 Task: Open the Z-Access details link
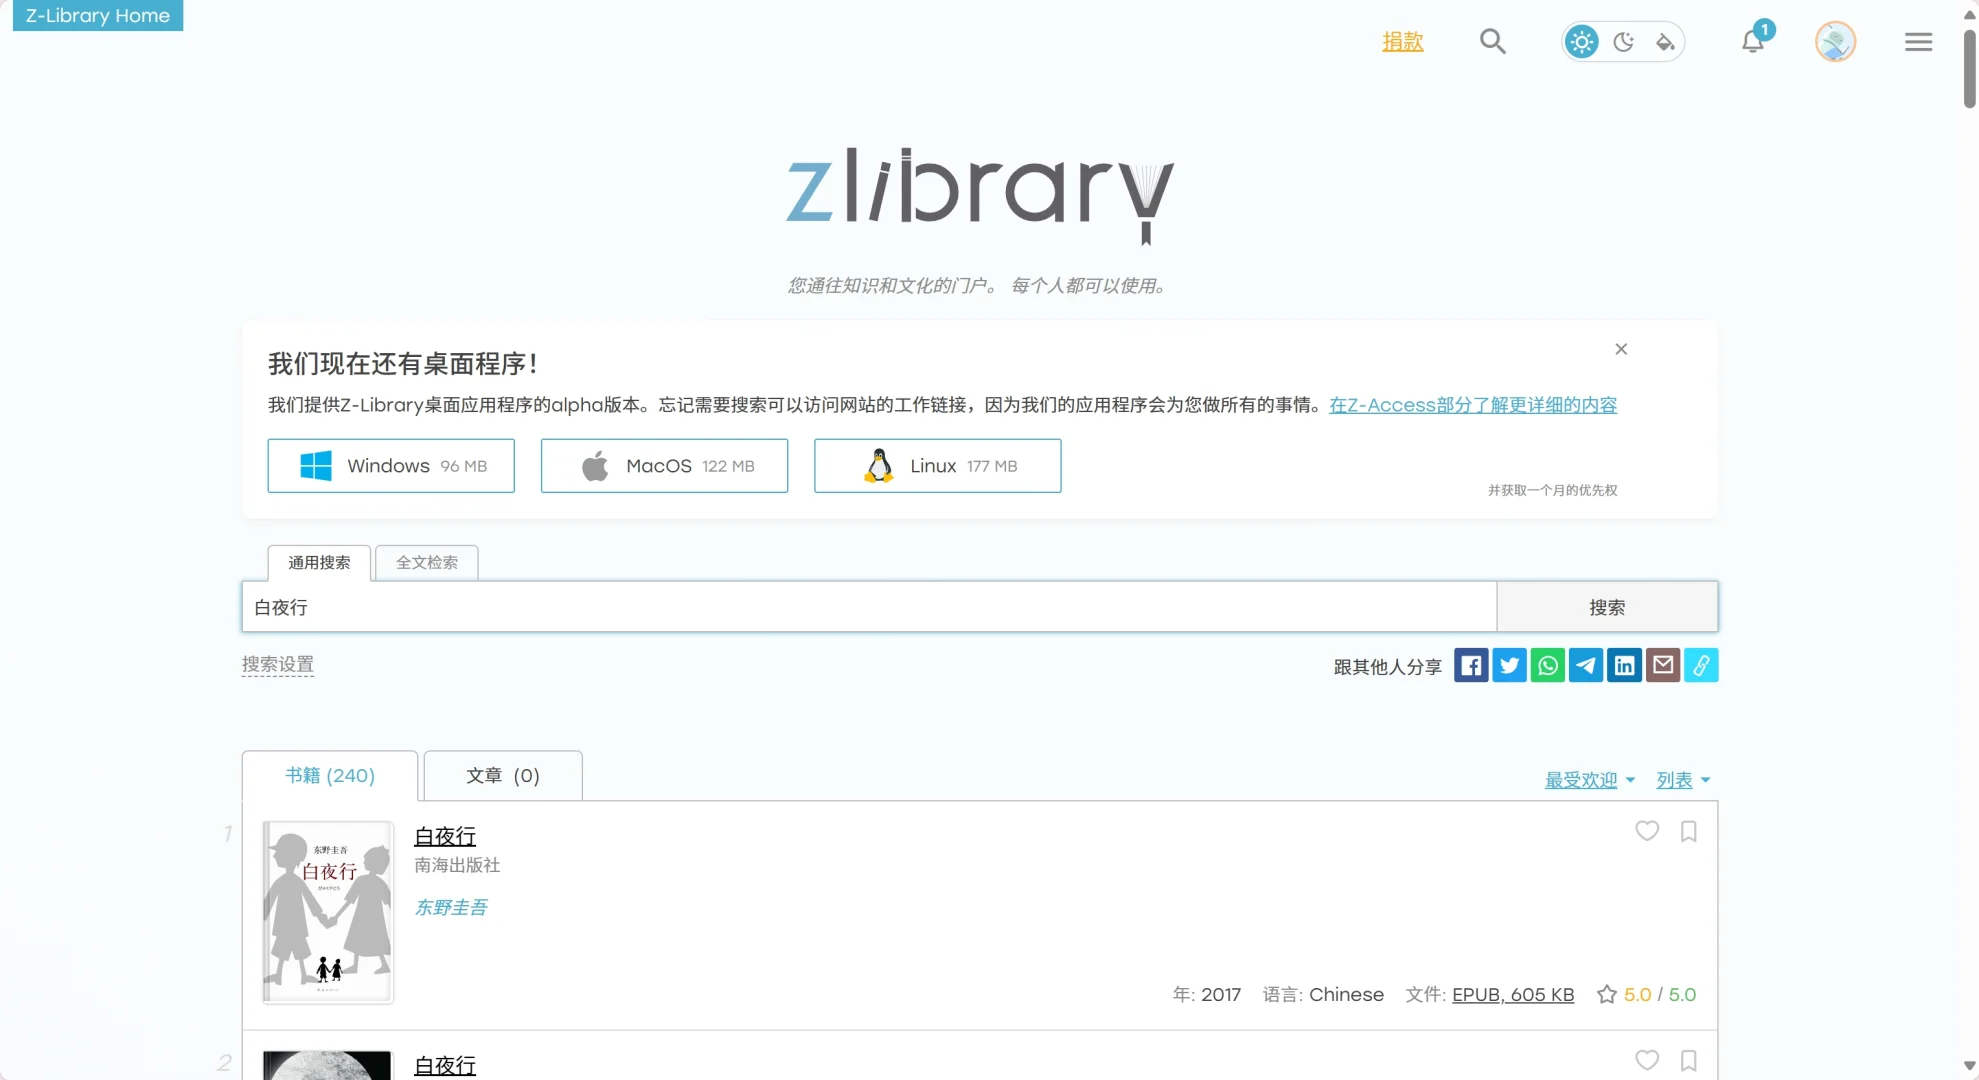(x=1472, y=405)
